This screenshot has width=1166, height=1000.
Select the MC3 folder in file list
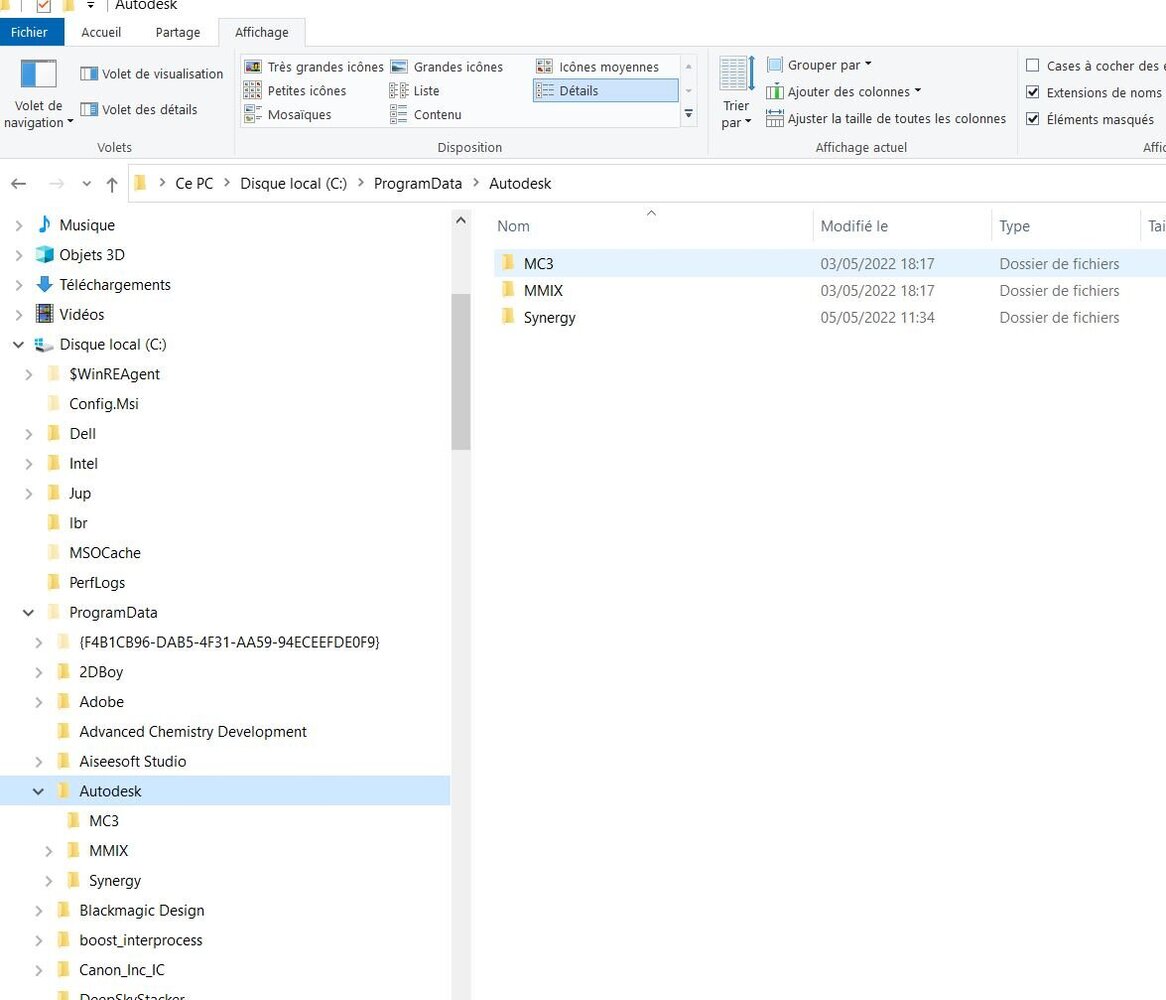(538, 264)
